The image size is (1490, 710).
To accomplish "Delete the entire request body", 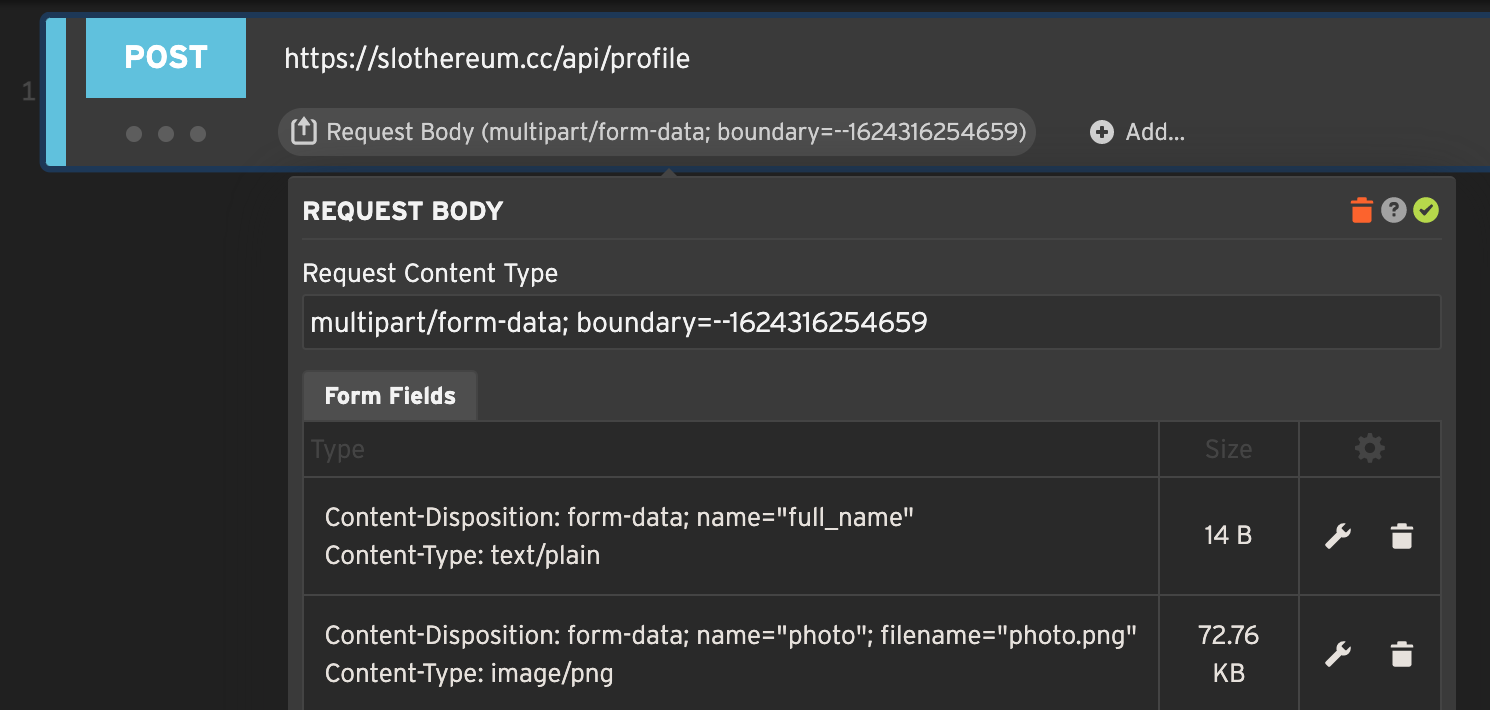I will (x=1361, y=210).
